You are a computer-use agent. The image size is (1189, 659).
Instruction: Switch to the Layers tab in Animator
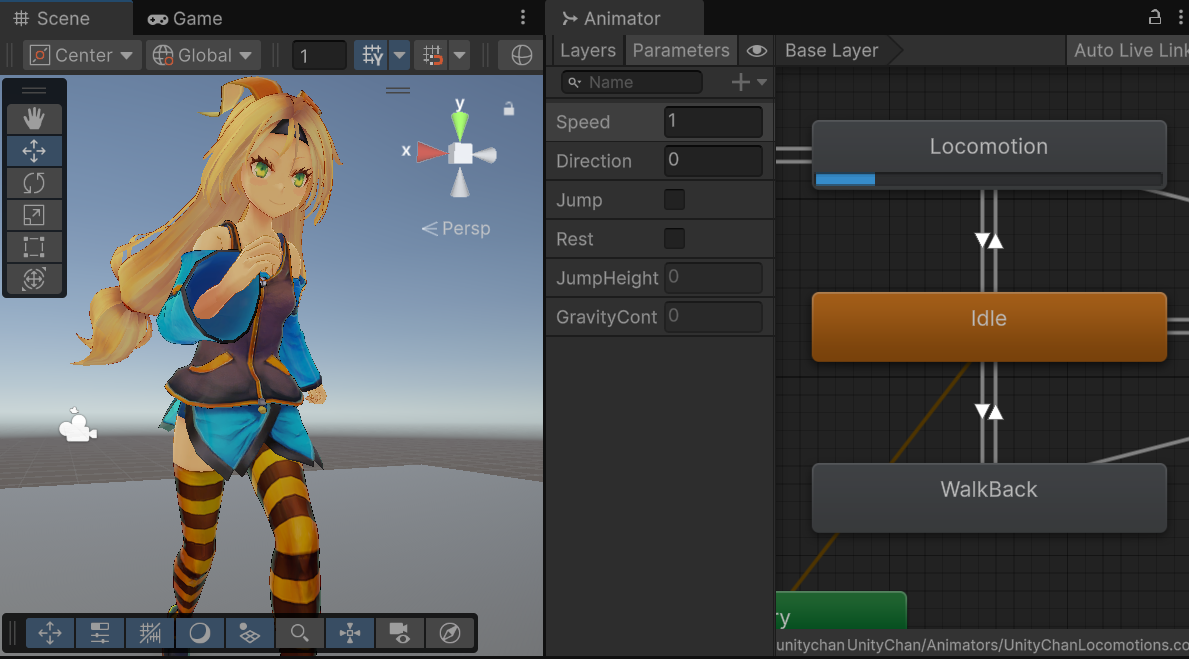point(587,51)
